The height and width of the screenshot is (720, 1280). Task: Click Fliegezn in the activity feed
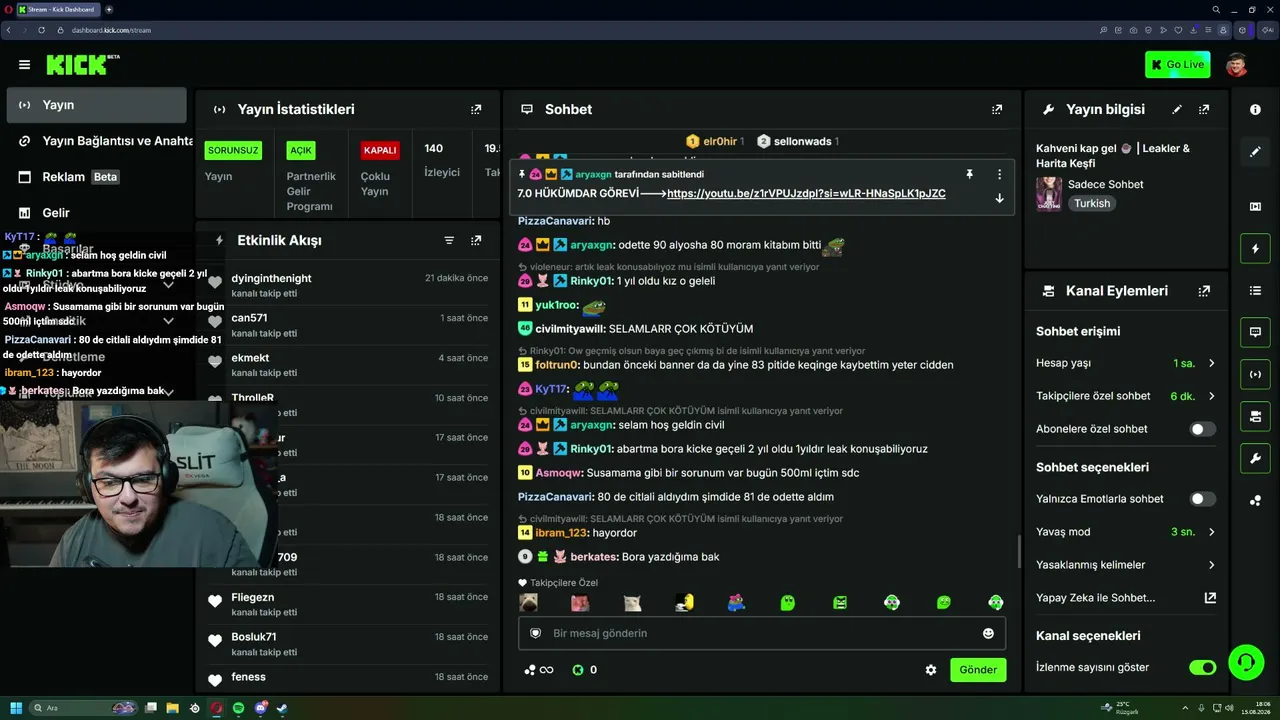252,597
